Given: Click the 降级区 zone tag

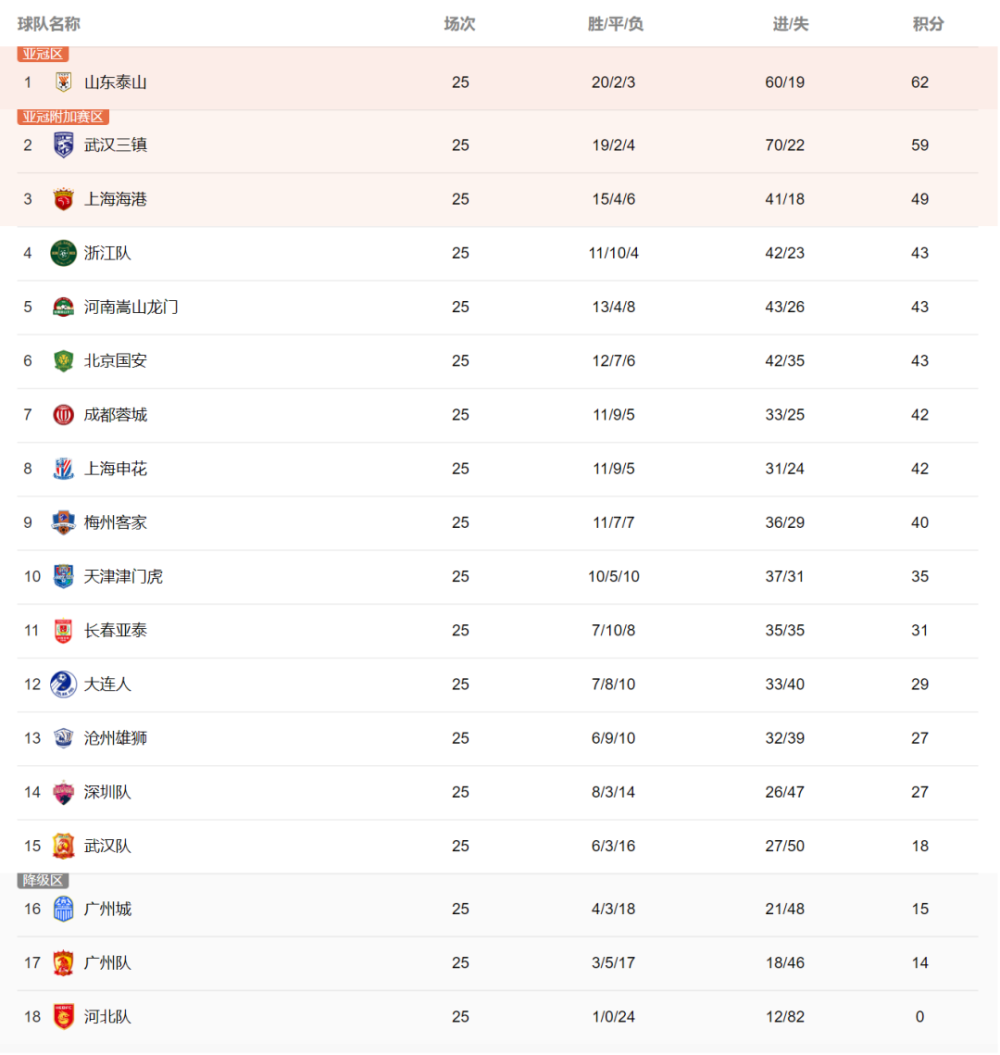Looking at the screenshot, I should (43, 880).
